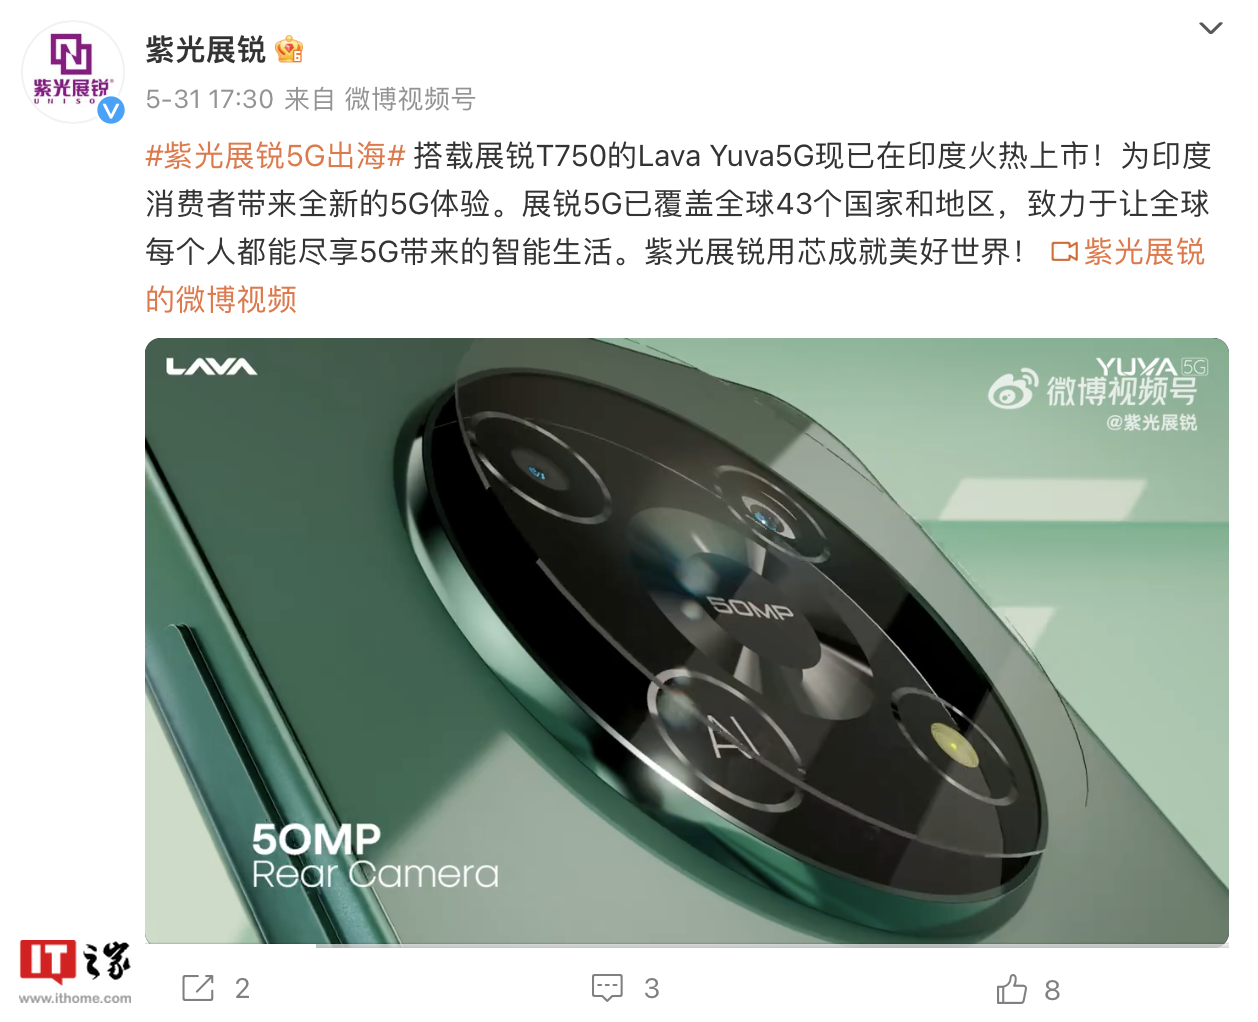1258x1022 pixels.
Task: Click the 紫光展锐 username
Action: (206, 49)
